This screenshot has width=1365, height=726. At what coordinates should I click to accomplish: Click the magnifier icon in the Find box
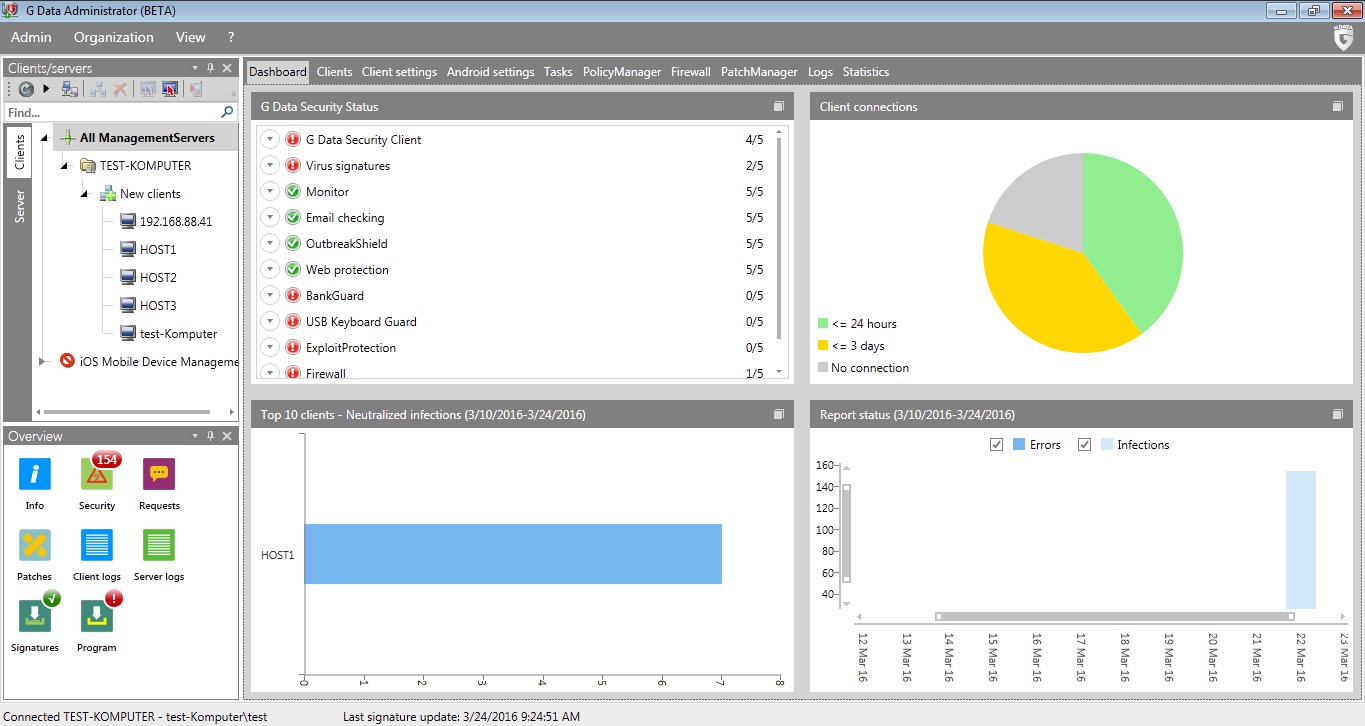(227, 112)
